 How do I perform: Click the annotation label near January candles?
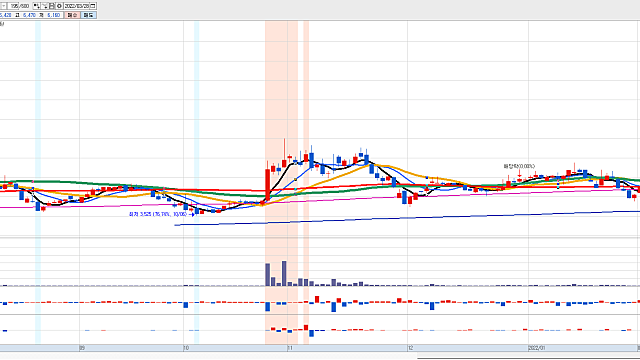(x=519, y=166)
